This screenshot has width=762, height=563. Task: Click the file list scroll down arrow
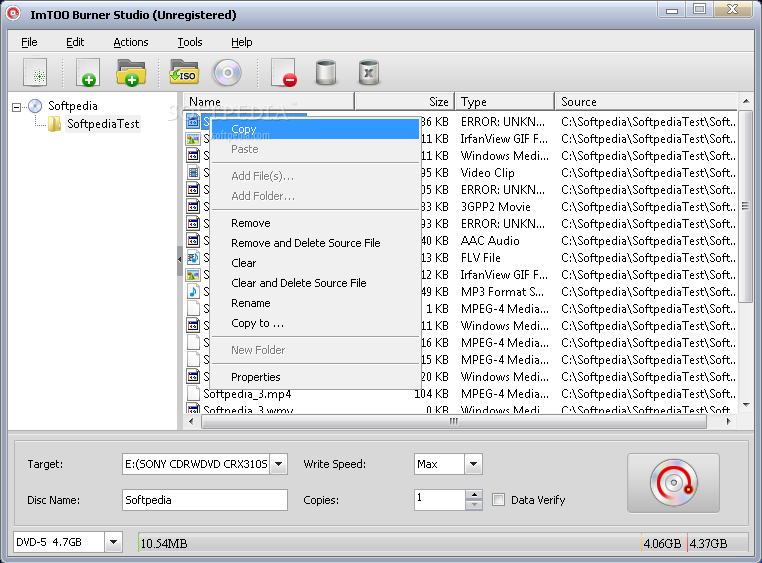(x=746, y=405)
